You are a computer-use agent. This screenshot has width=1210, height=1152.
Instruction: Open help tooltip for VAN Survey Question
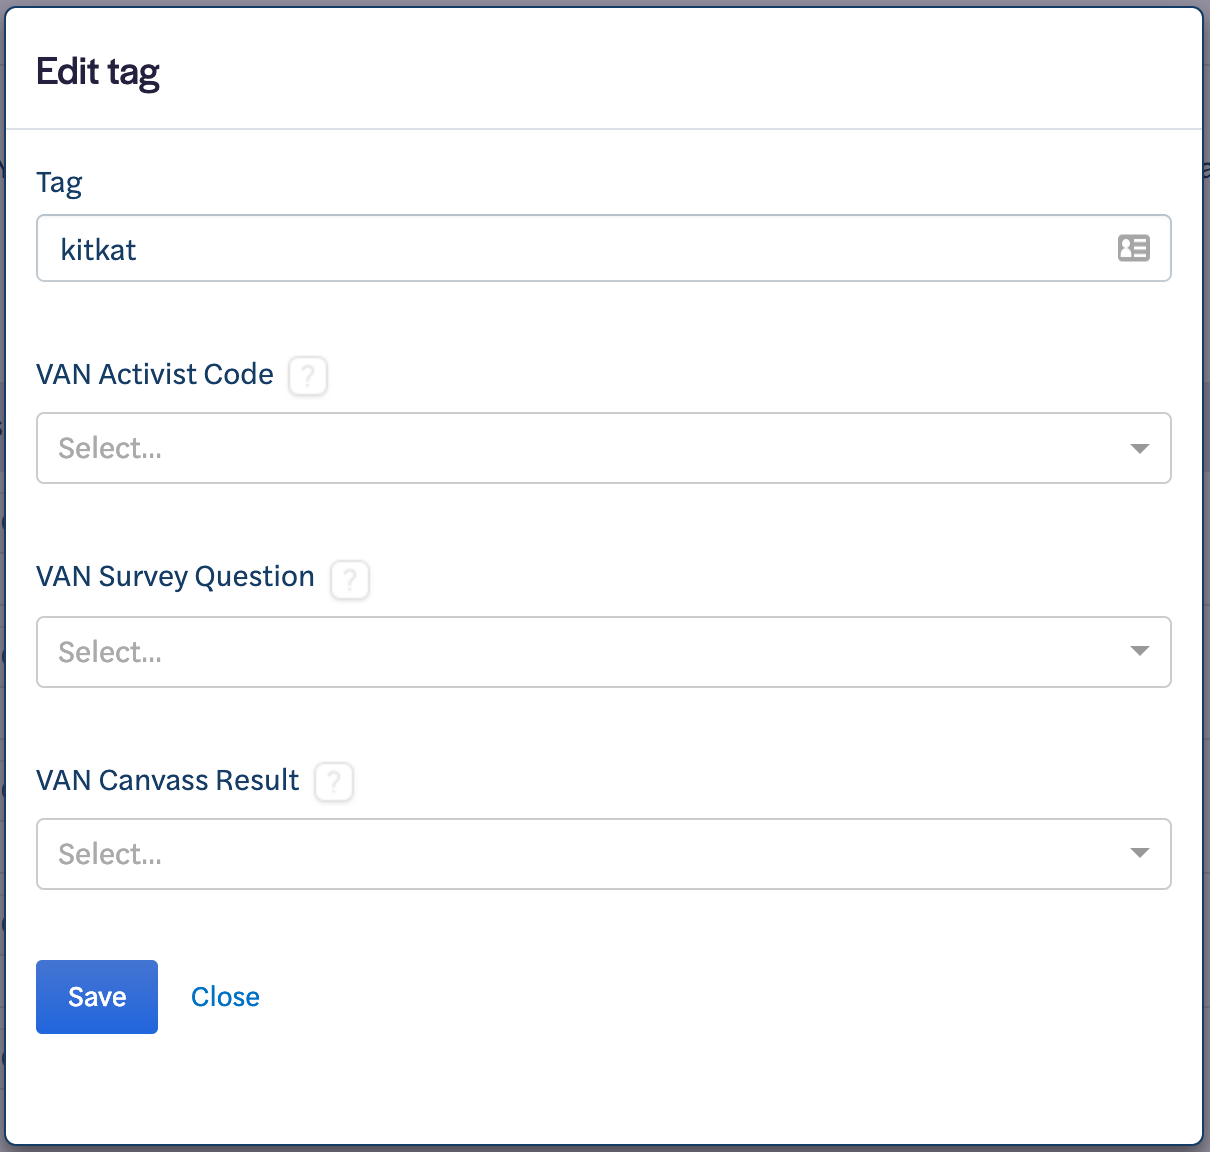point(350,579)
